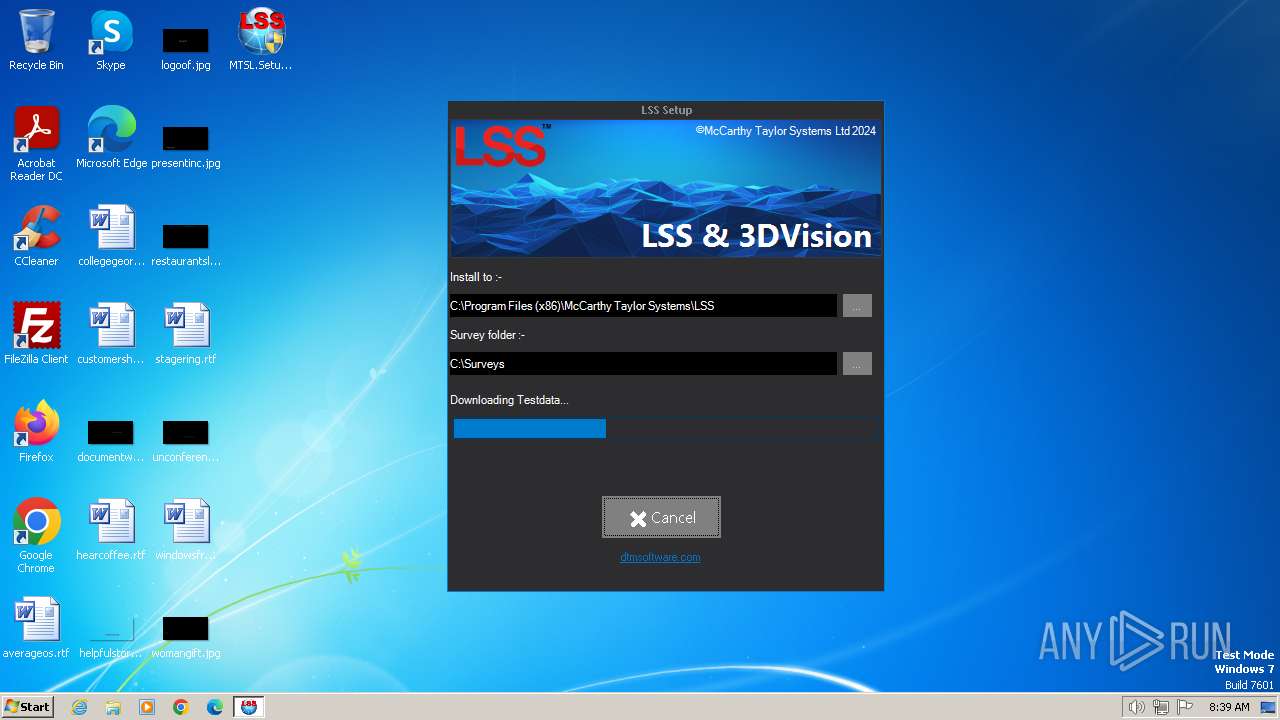The height and width of the screenshot is (720, 1280).
Task: Select the Google Chrome desktop shortcut
Action: pyautogui.click(x=36, y=536)
